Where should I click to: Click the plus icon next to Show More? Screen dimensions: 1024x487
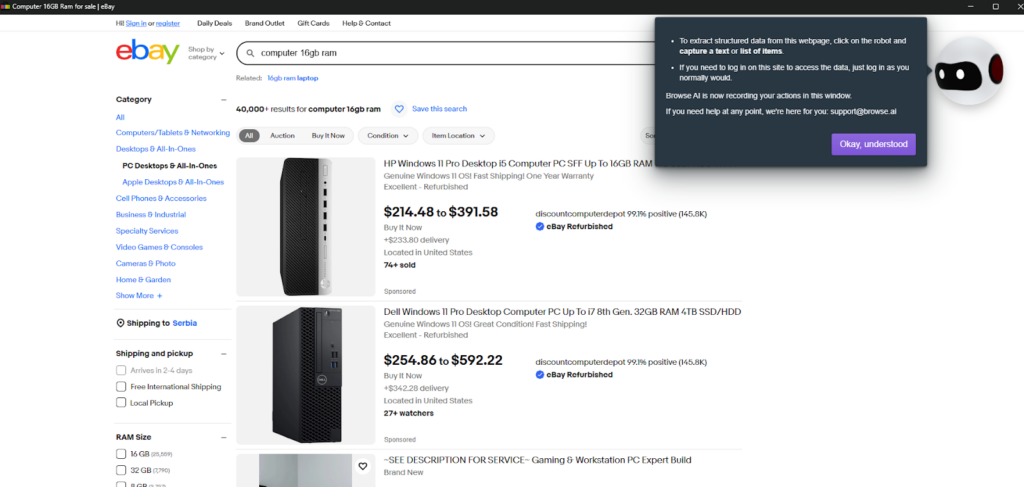(159, 296)
